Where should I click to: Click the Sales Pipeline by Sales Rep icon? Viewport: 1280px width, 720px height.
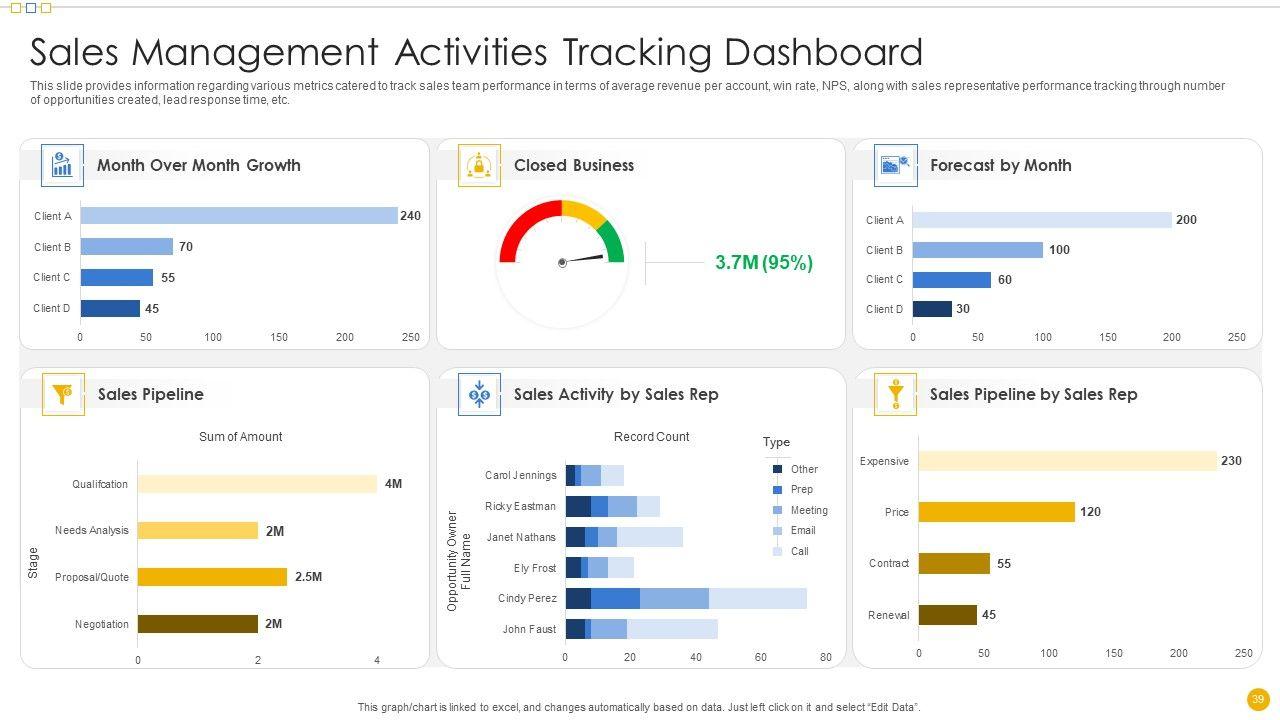point(895,394)
